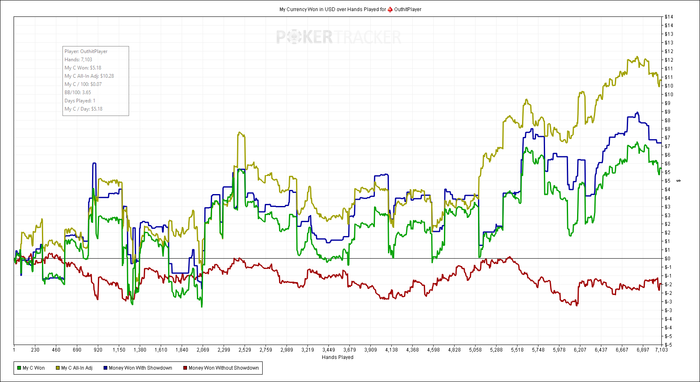Click 'BB/100: 3.65' stat line
Viewport: 700px width, 382px height.
[x=78, y=92]
